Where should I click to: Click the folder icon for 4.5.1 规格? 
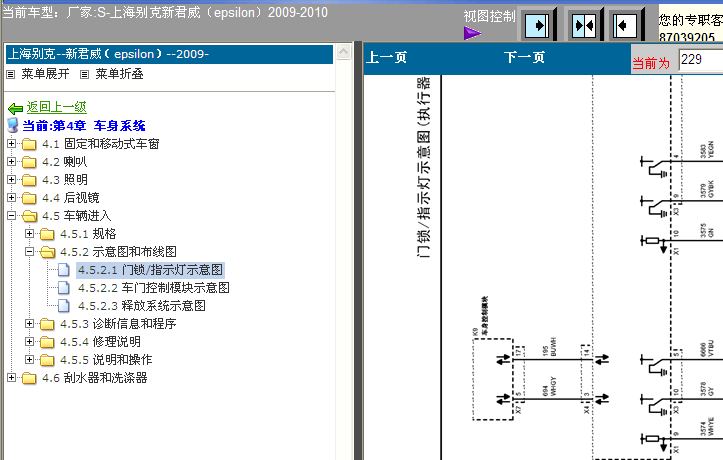[x=47, y=234]
